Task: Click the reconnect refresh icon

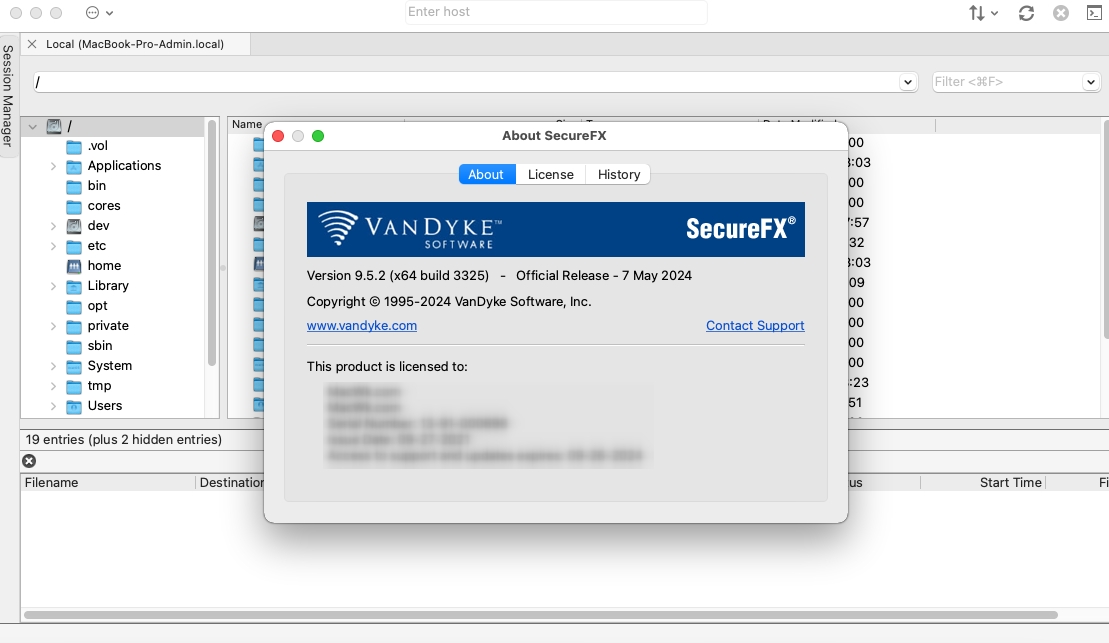Action: pyautogui.click(x=1026, y=13)
